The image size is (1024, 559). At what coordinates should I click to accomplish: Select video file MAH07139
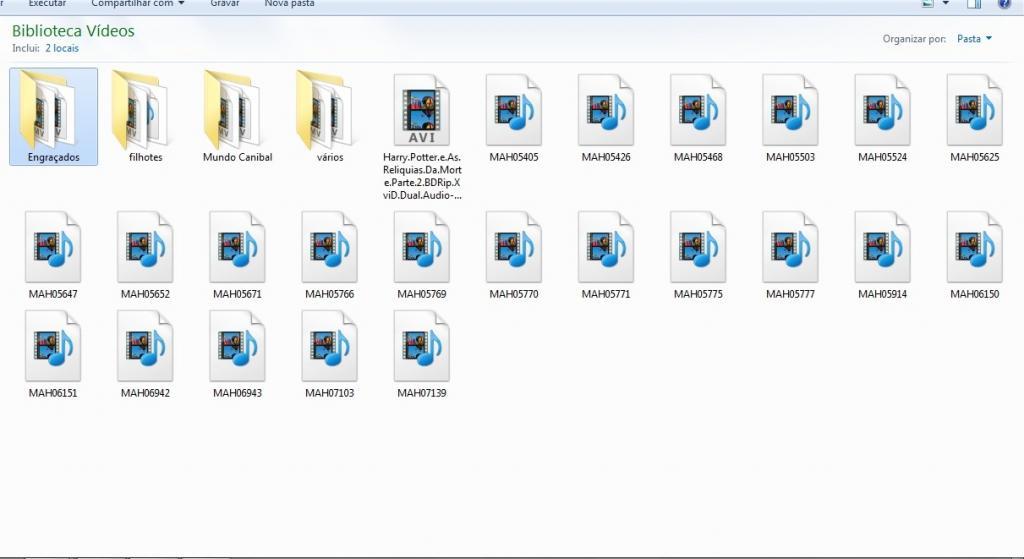[x=422, y=354]
